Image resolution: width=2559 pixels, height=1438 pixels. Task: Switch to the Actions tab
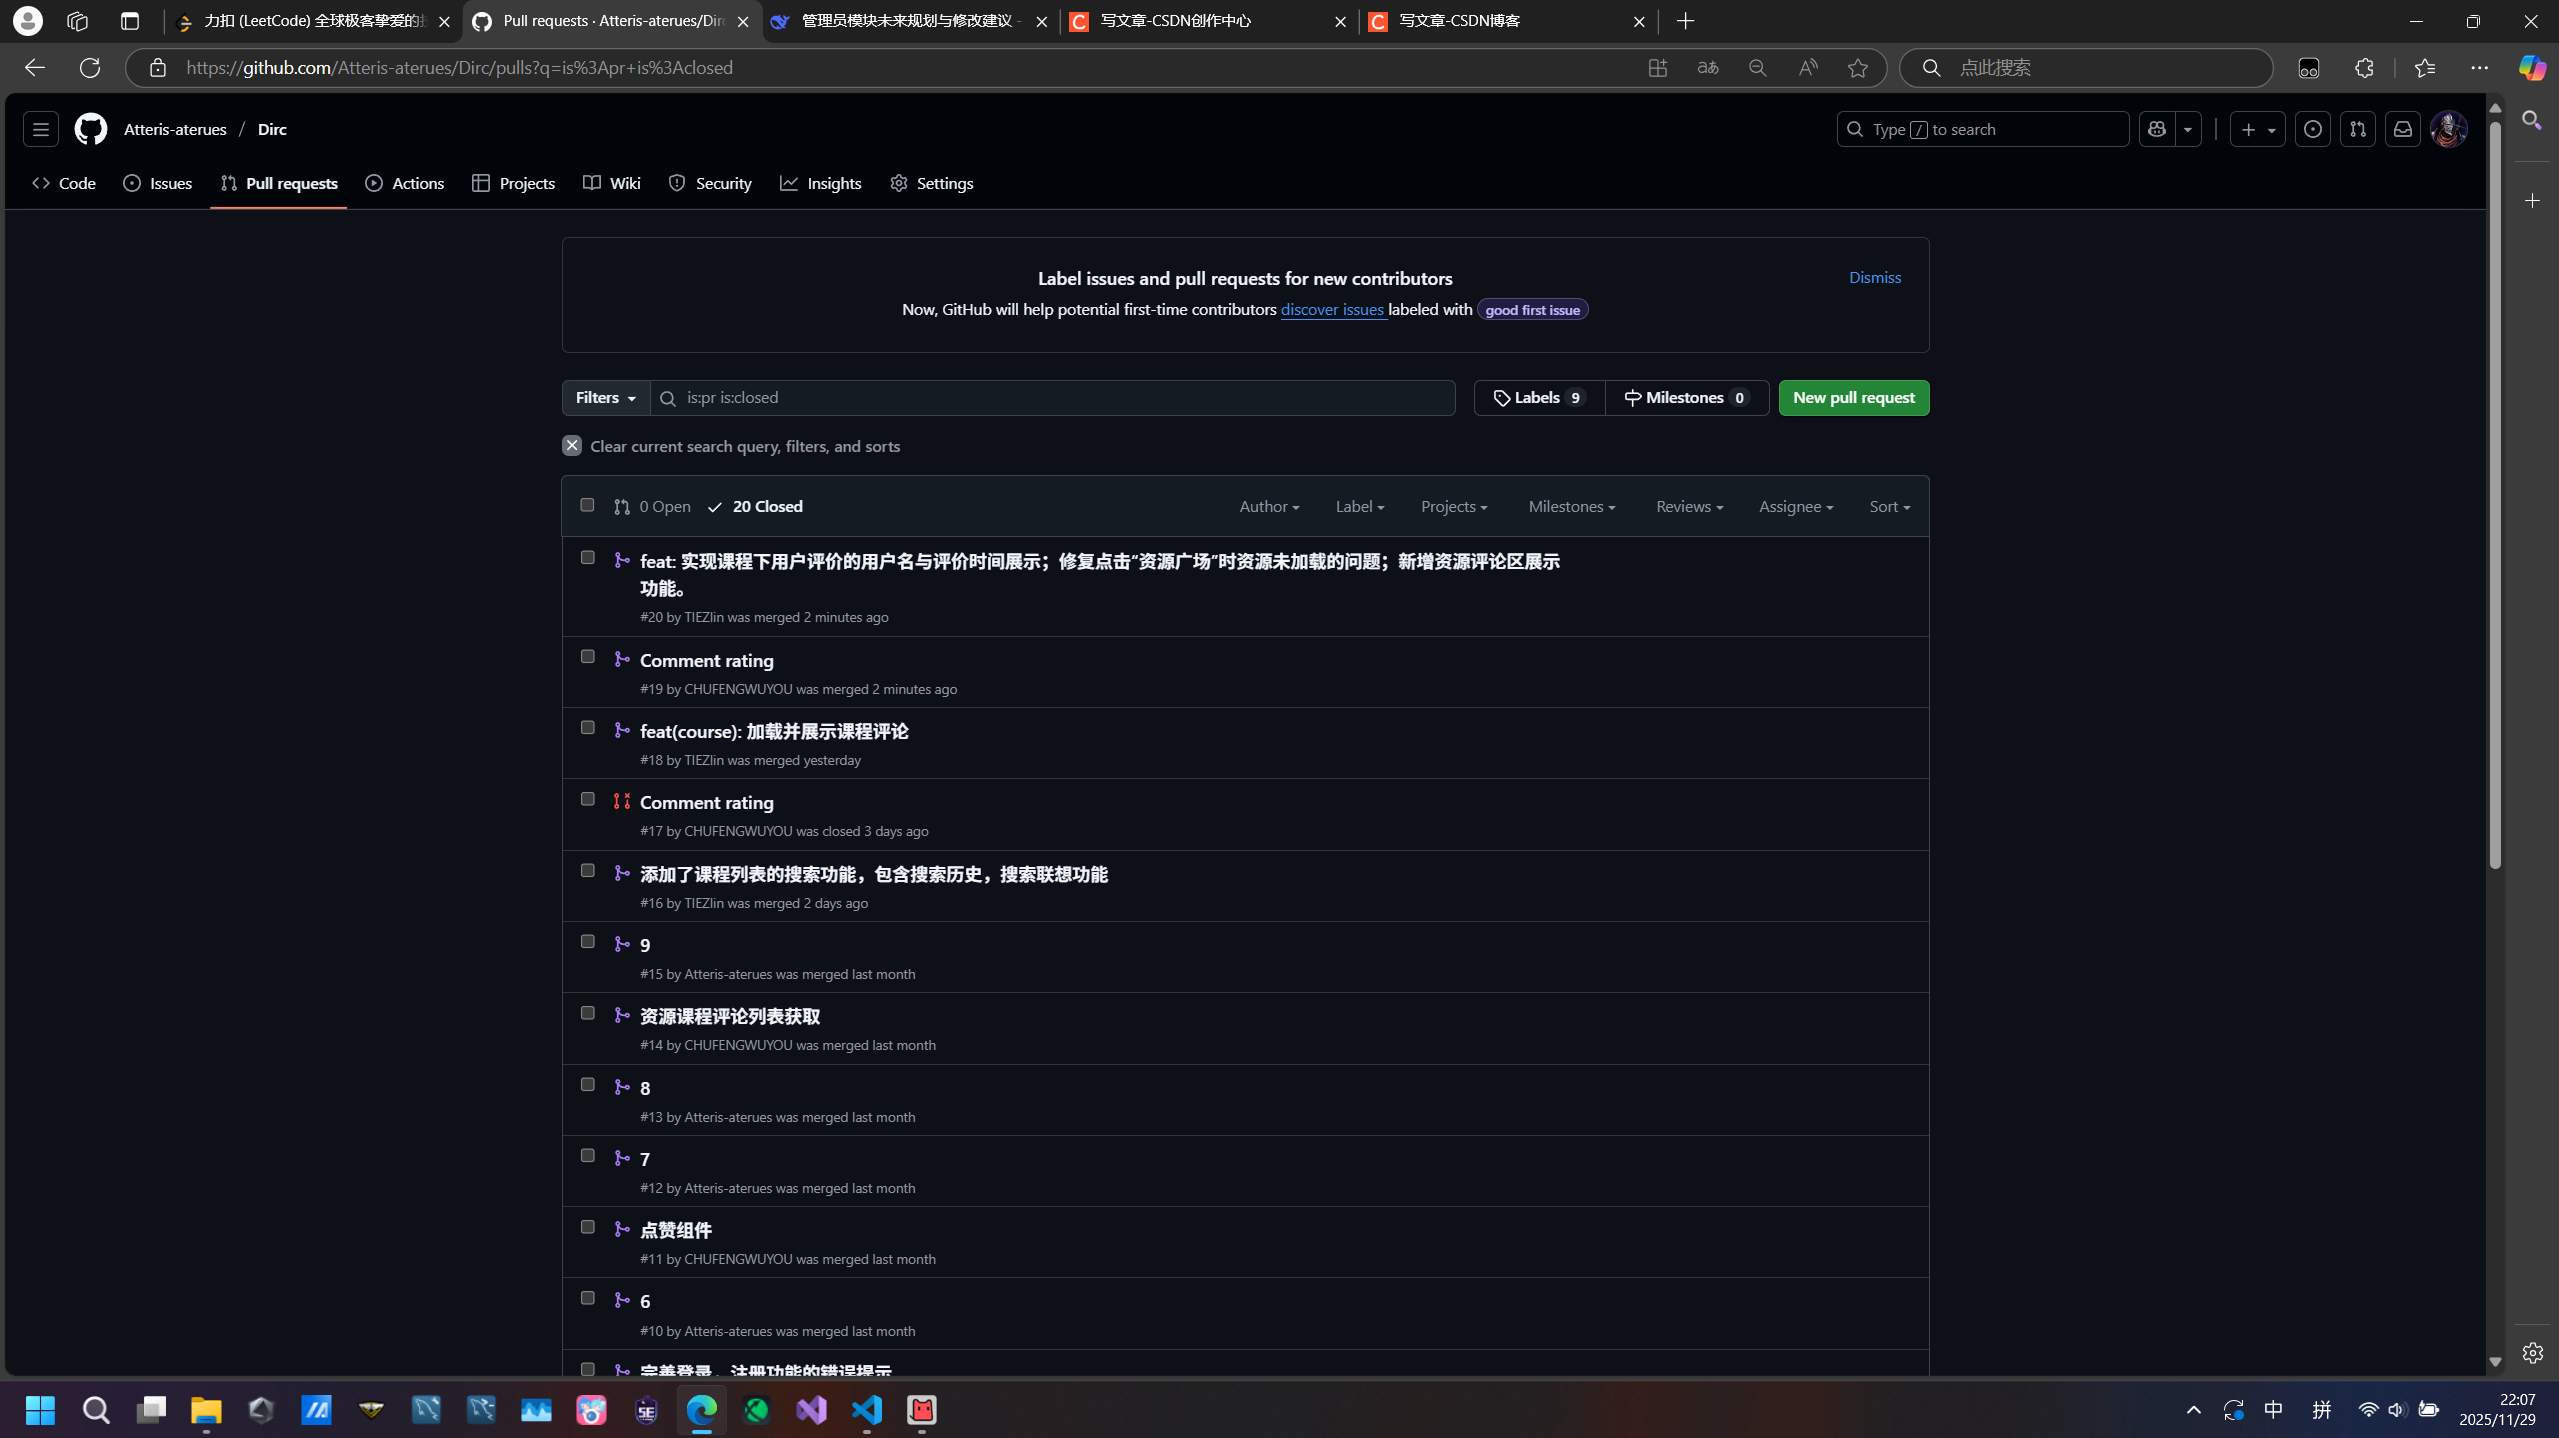tap(405, 183)
